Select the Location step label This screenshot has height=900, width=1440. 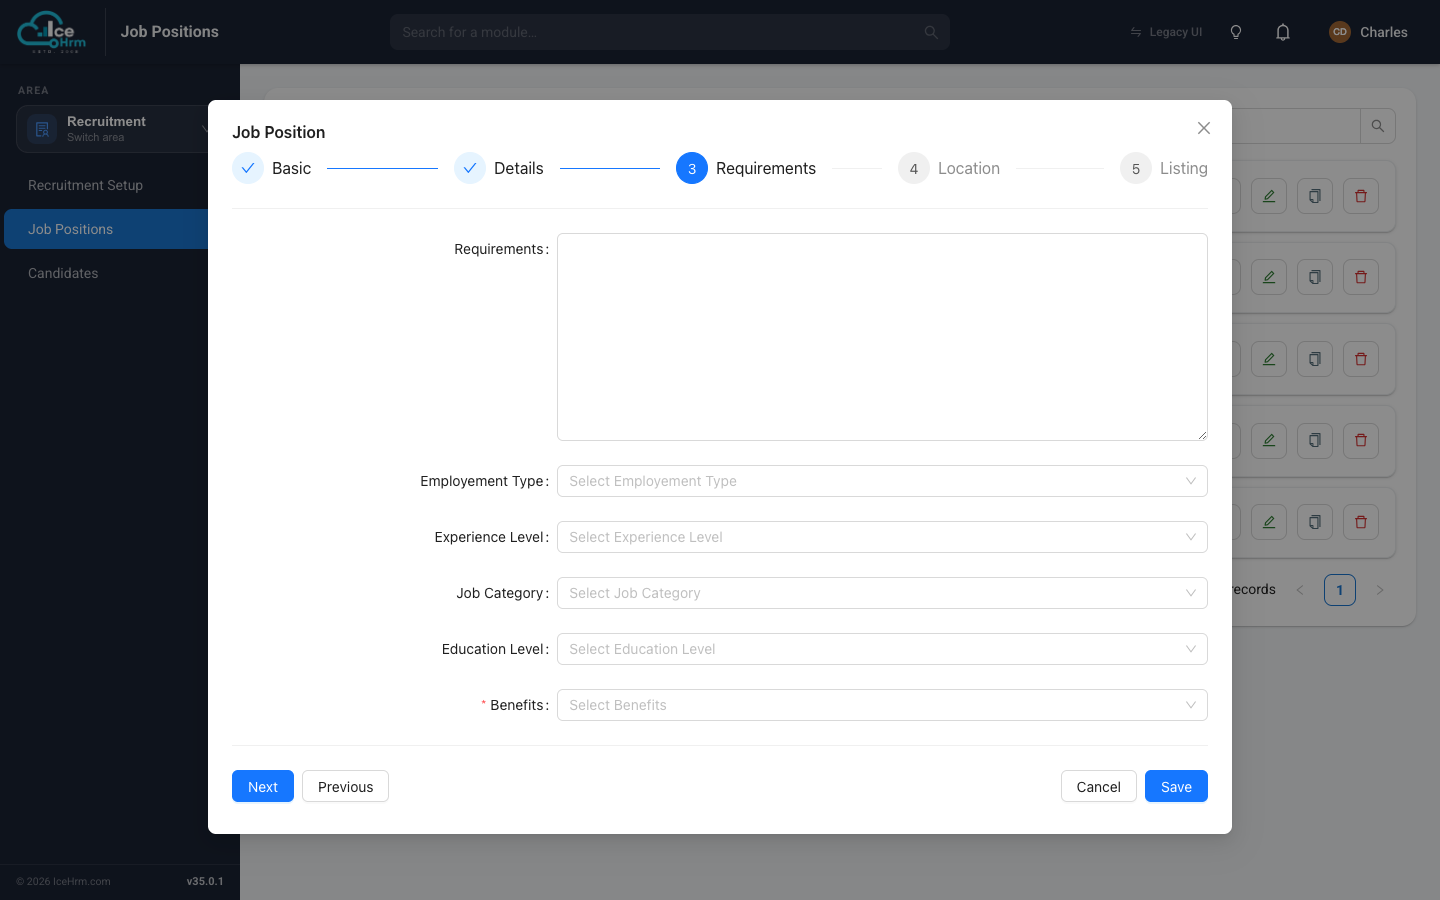969,168
